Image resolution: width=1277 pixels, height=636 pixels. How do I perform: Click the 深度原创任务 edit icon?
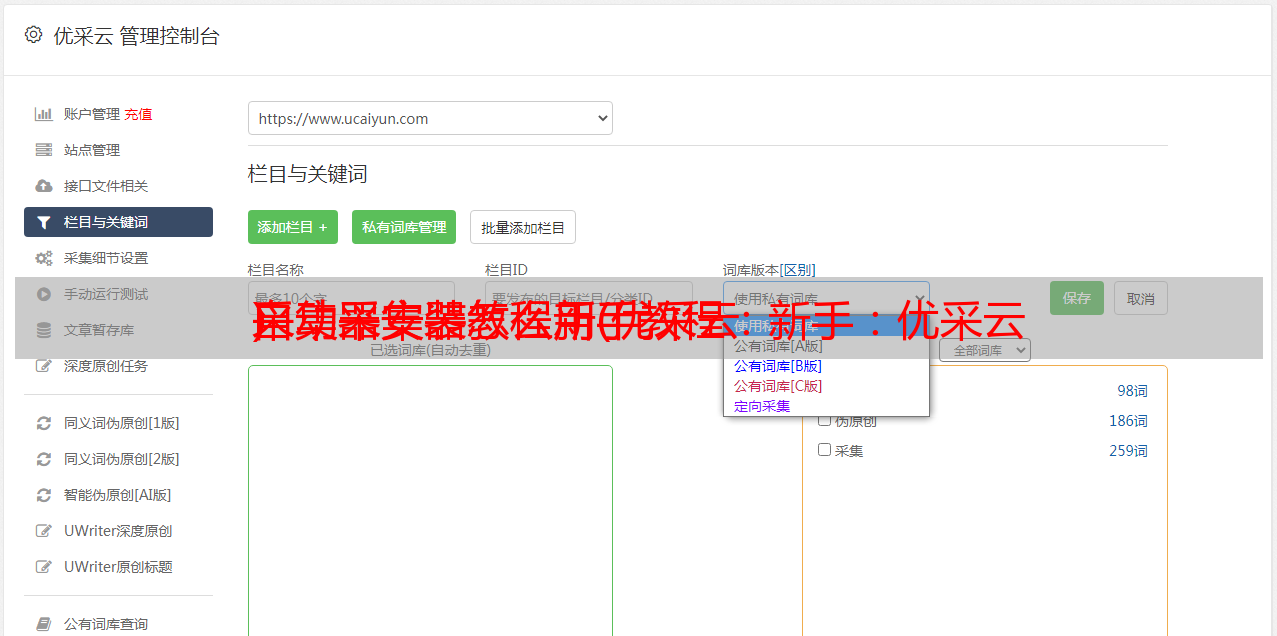(x=43, y=366)
